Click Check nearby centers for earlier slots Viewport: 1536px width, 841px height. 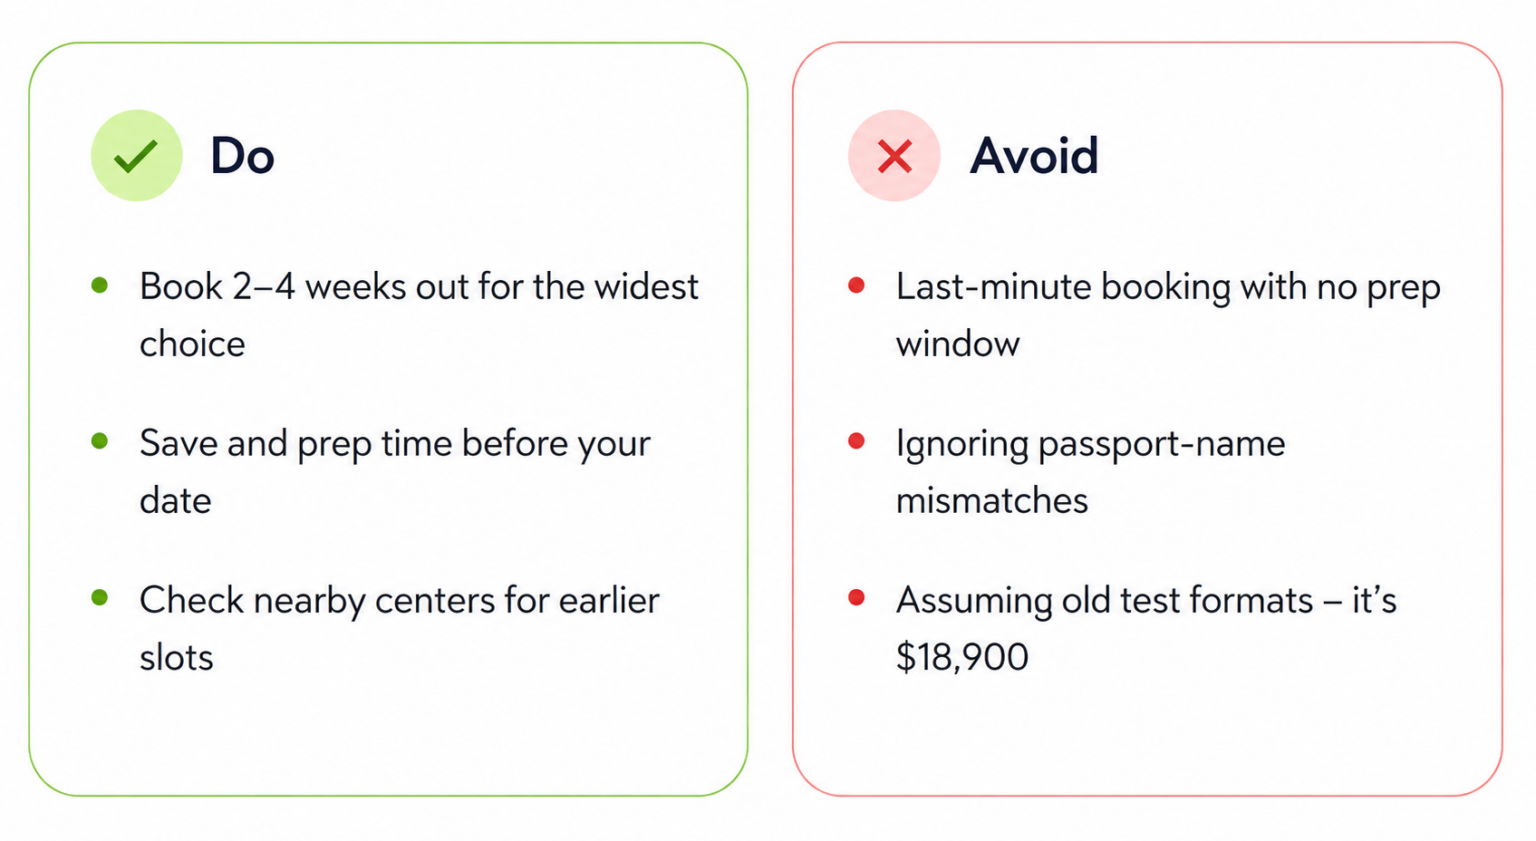(x=399, y=628)
